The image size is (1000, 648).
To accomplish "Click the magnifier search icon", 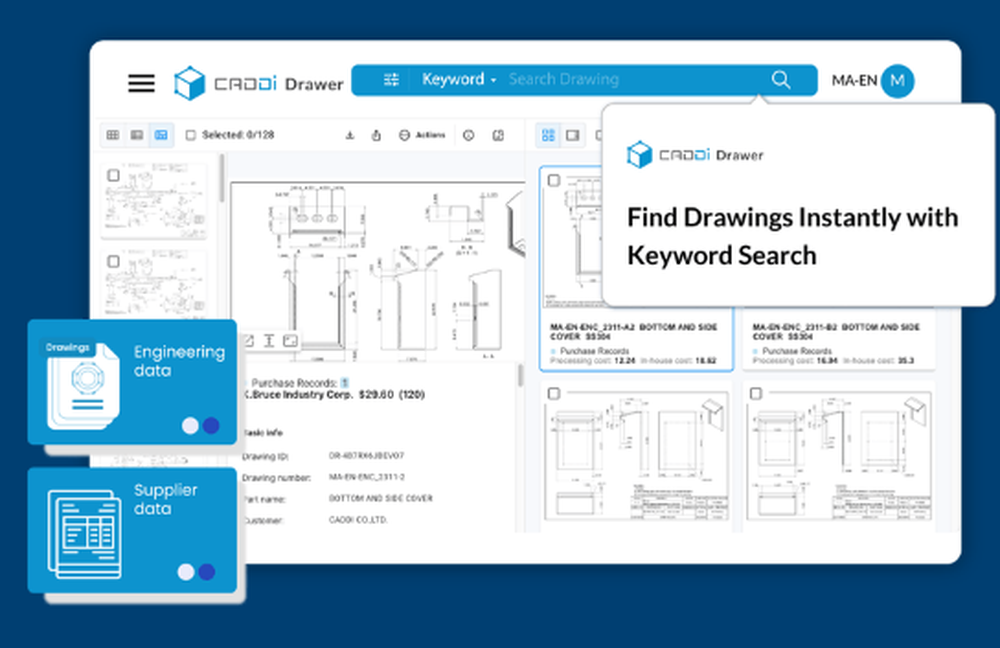I will pyautogui.click(x=781, y=80).
